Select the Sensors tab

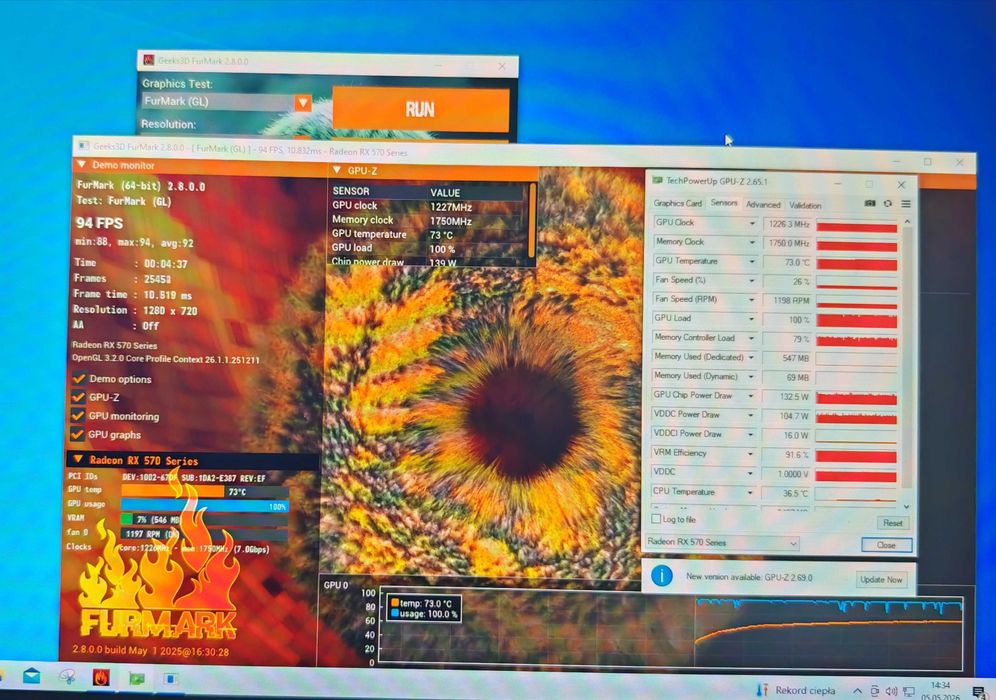point(723,203)
